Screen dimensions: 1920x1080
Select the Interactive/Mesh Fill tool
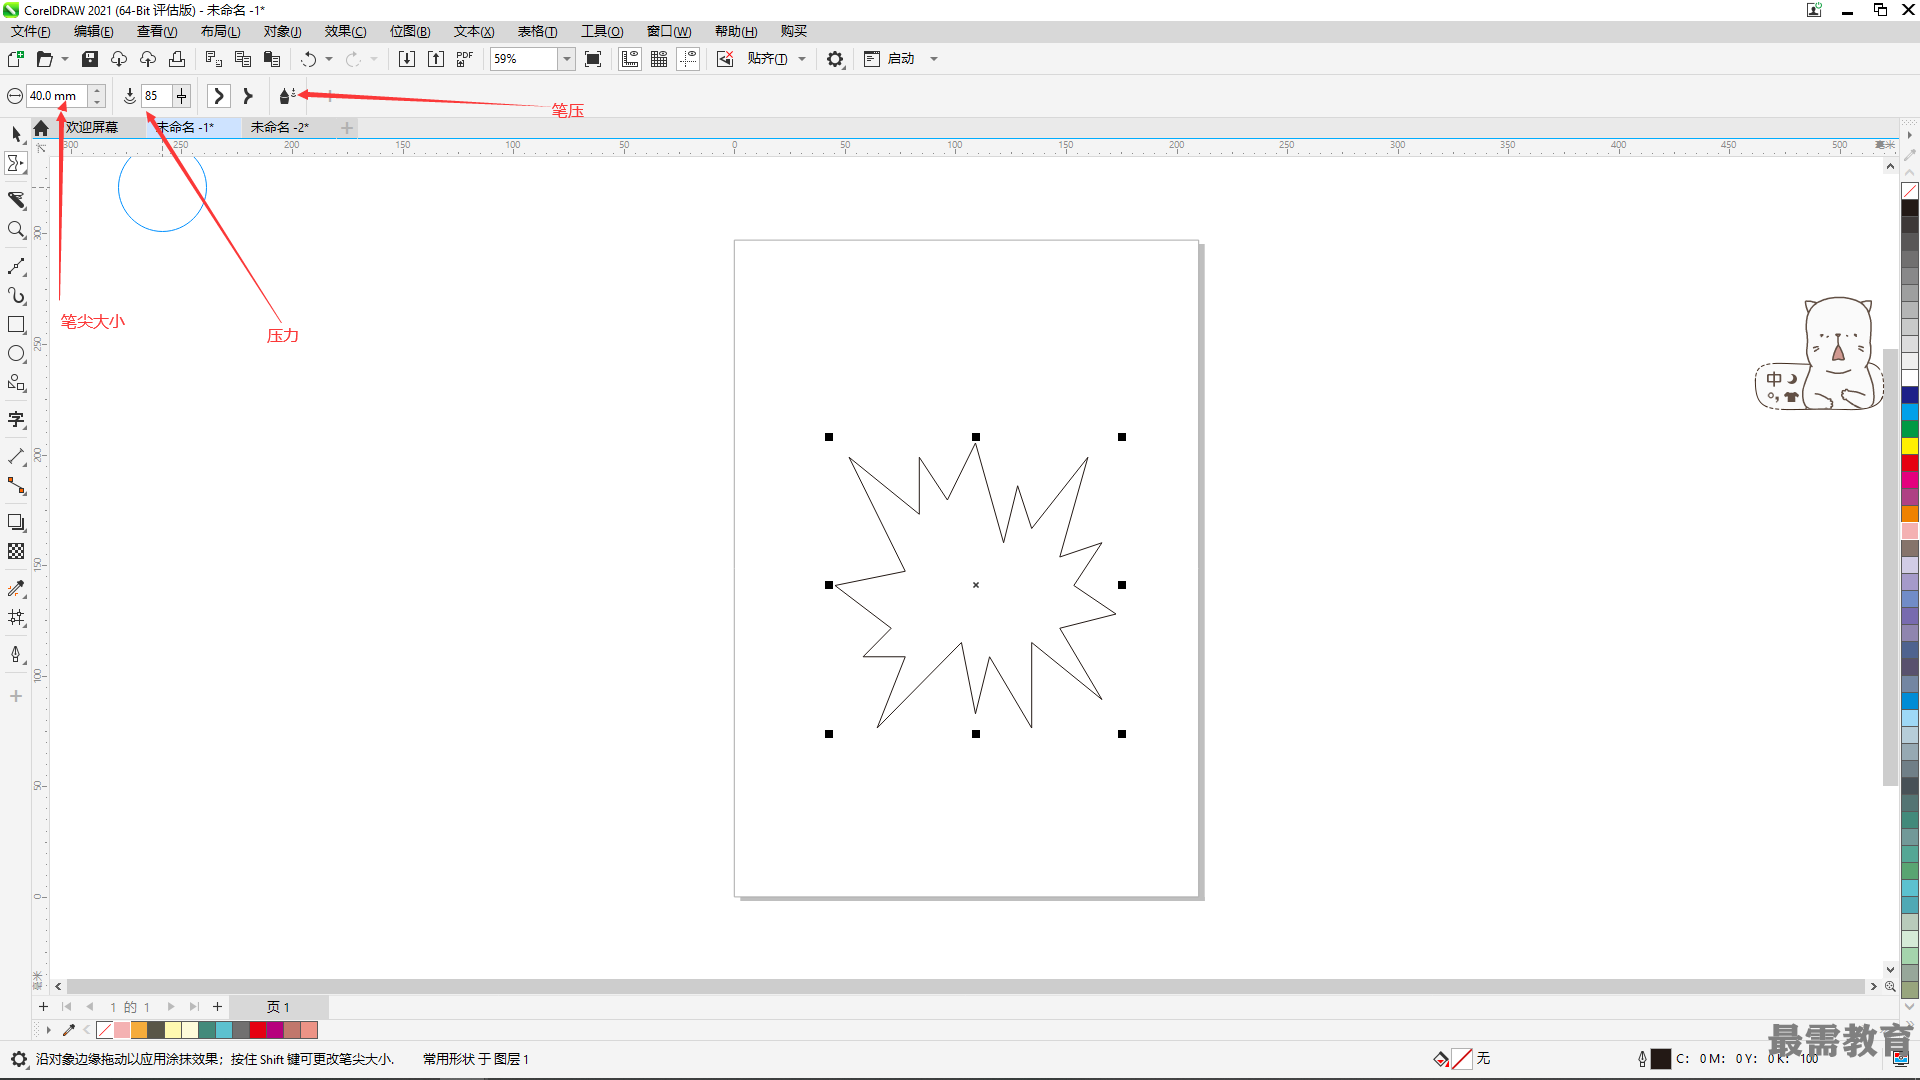[x=16, y=618]
